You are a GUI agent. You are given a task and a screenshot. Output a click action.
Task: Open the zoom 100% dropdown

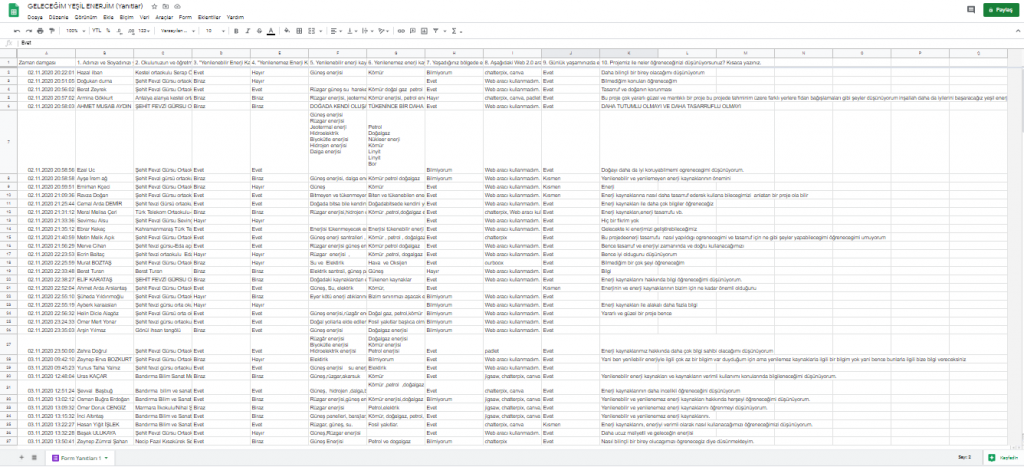(76, 30)
